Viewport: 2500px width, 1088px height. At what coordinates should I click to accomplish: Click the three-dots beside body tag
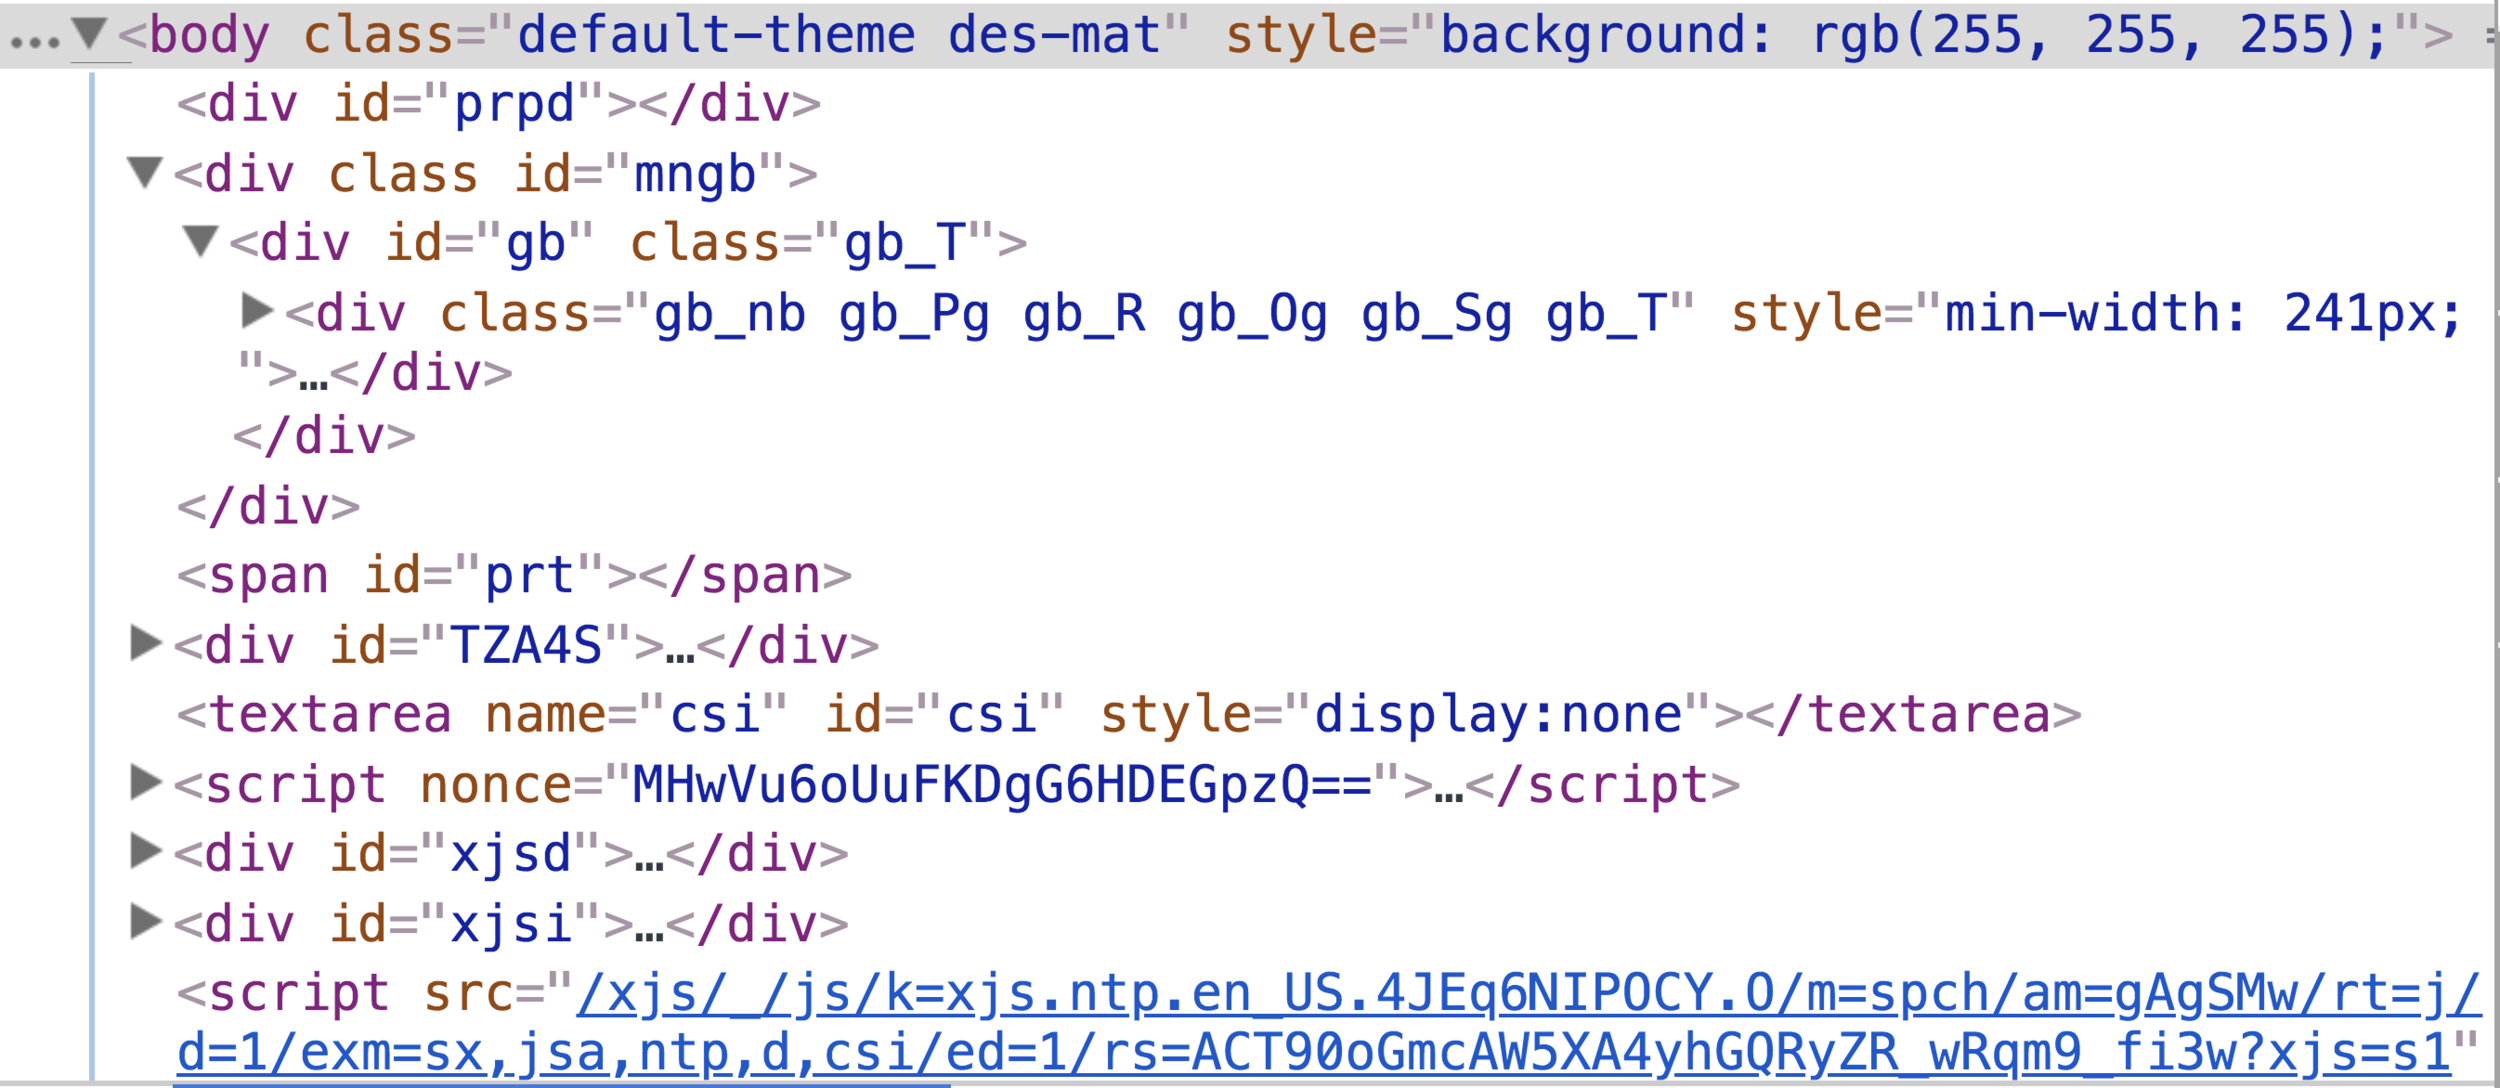coord(35,42)
